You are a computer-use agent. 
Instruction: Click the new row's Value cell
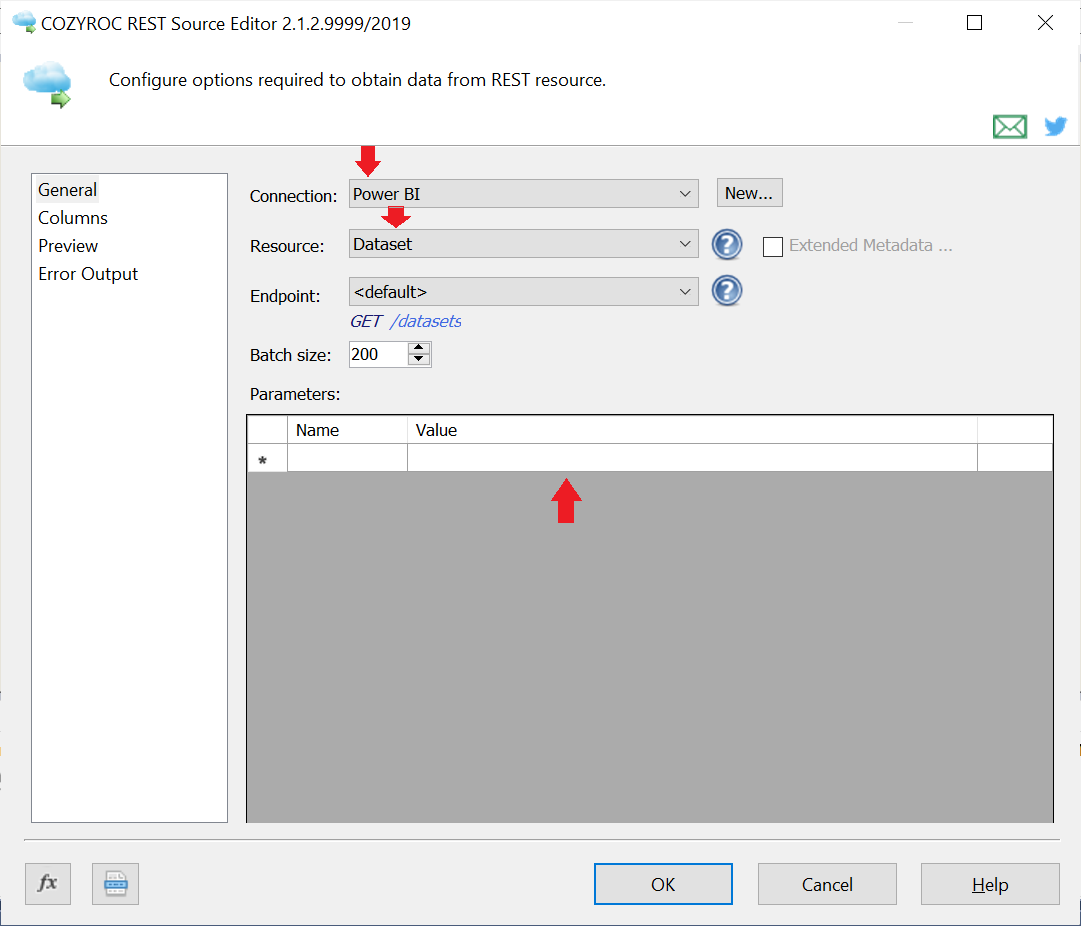coord(692,459)
